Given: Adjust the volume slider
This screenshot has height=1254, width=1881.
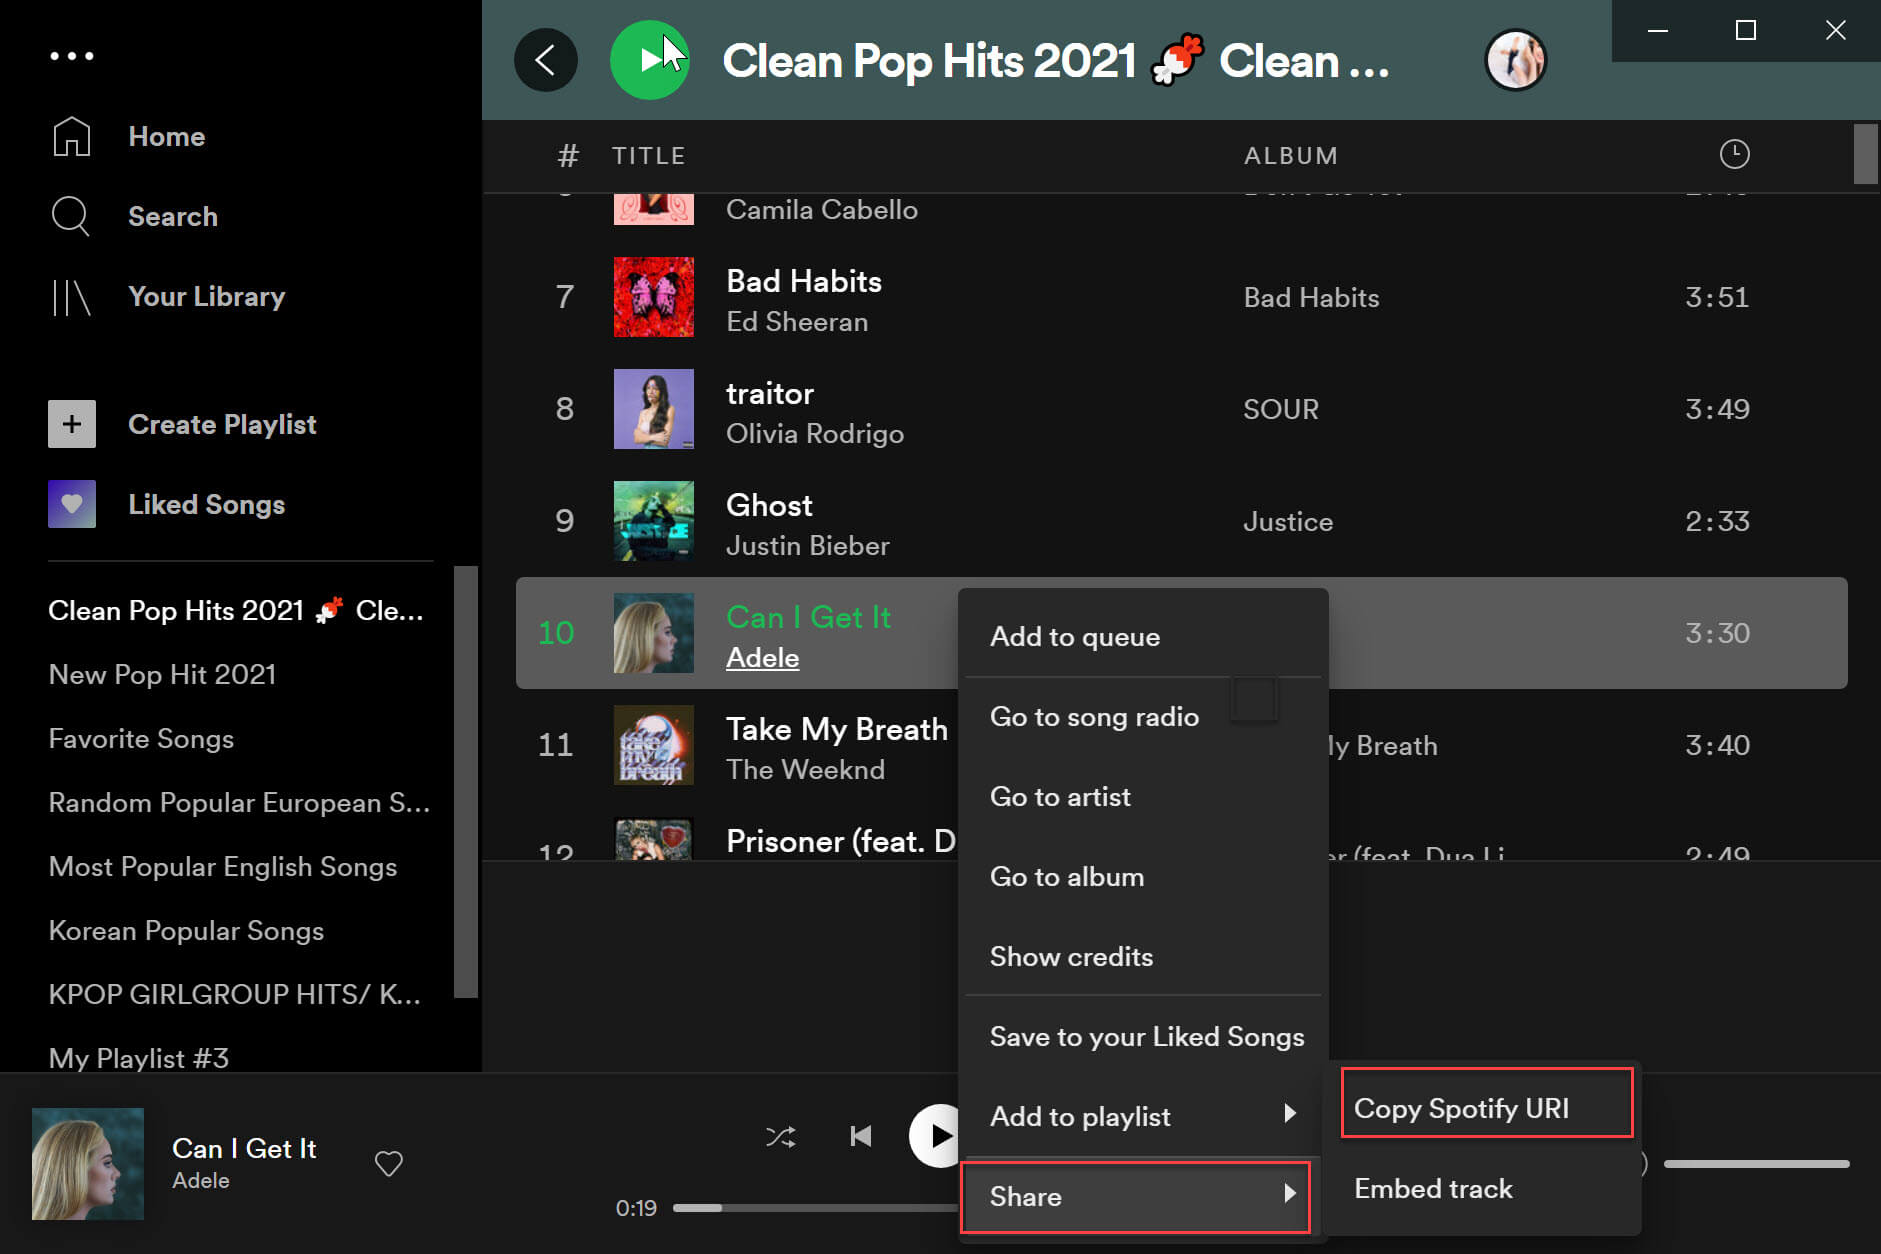Looking at the screenshot, I should coord(1756,1164).
